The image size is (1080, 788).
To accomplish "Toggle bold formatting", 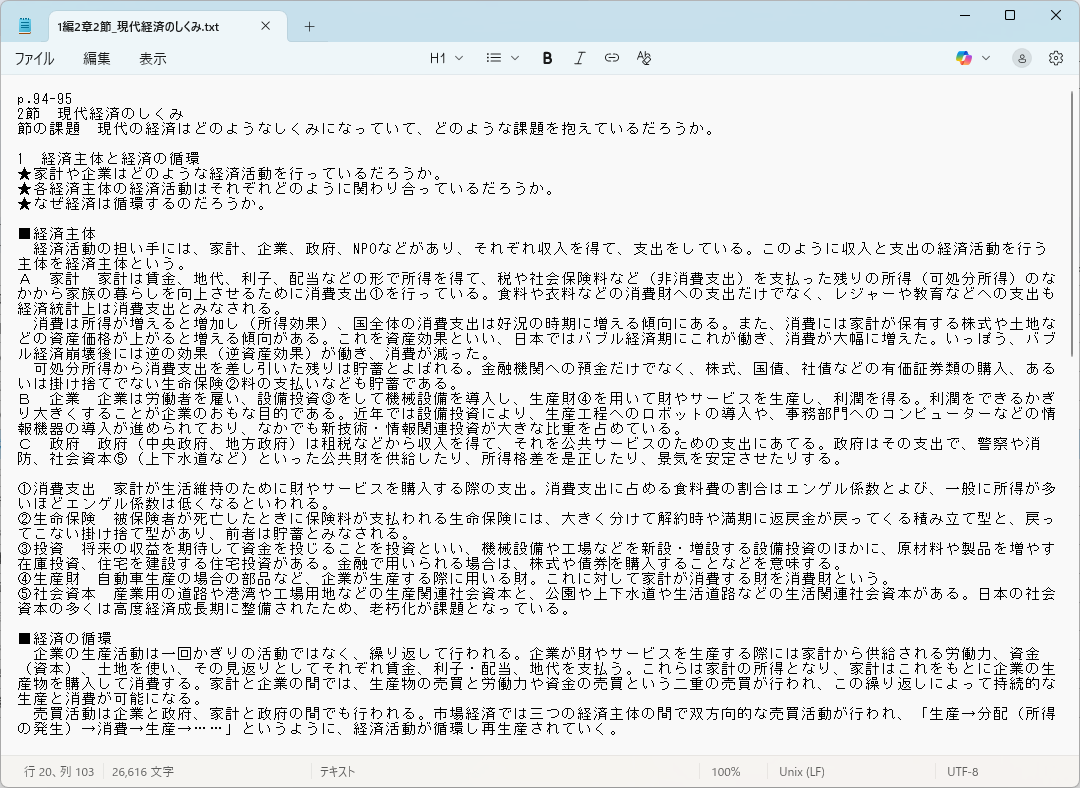I will [x=547, y=58].
